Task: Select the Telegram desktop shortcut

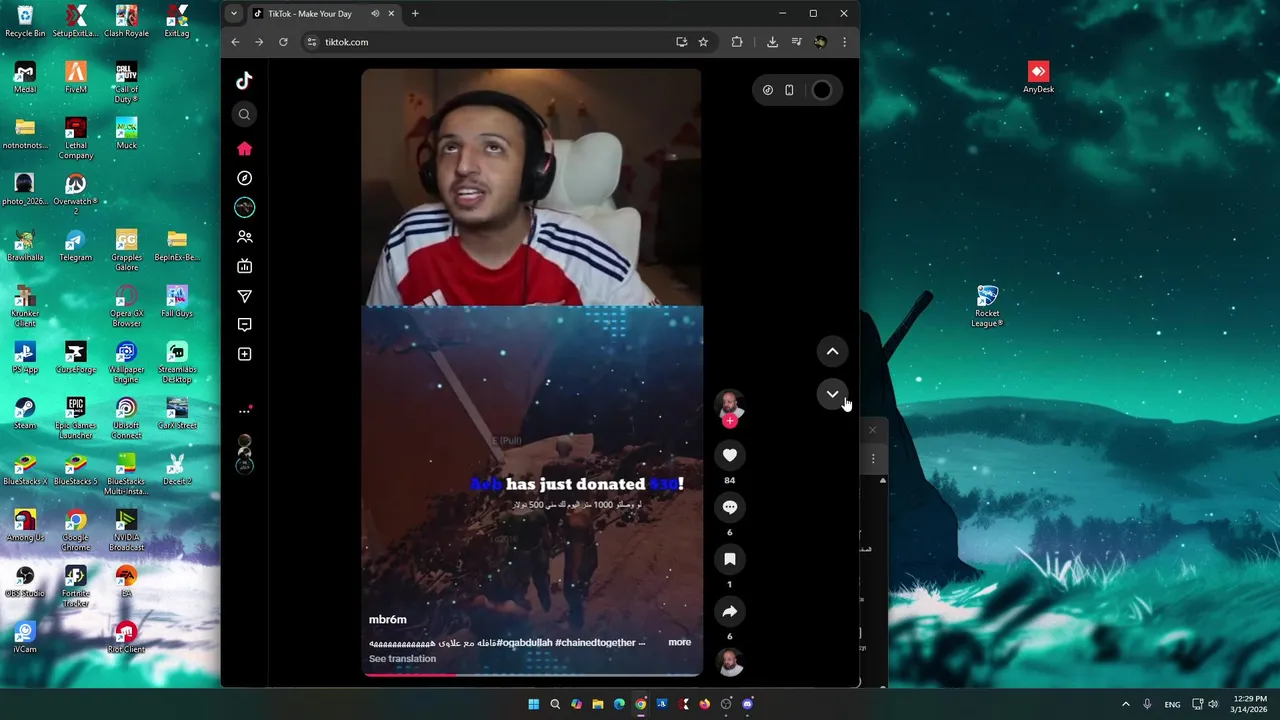Action: coord(75,246)
